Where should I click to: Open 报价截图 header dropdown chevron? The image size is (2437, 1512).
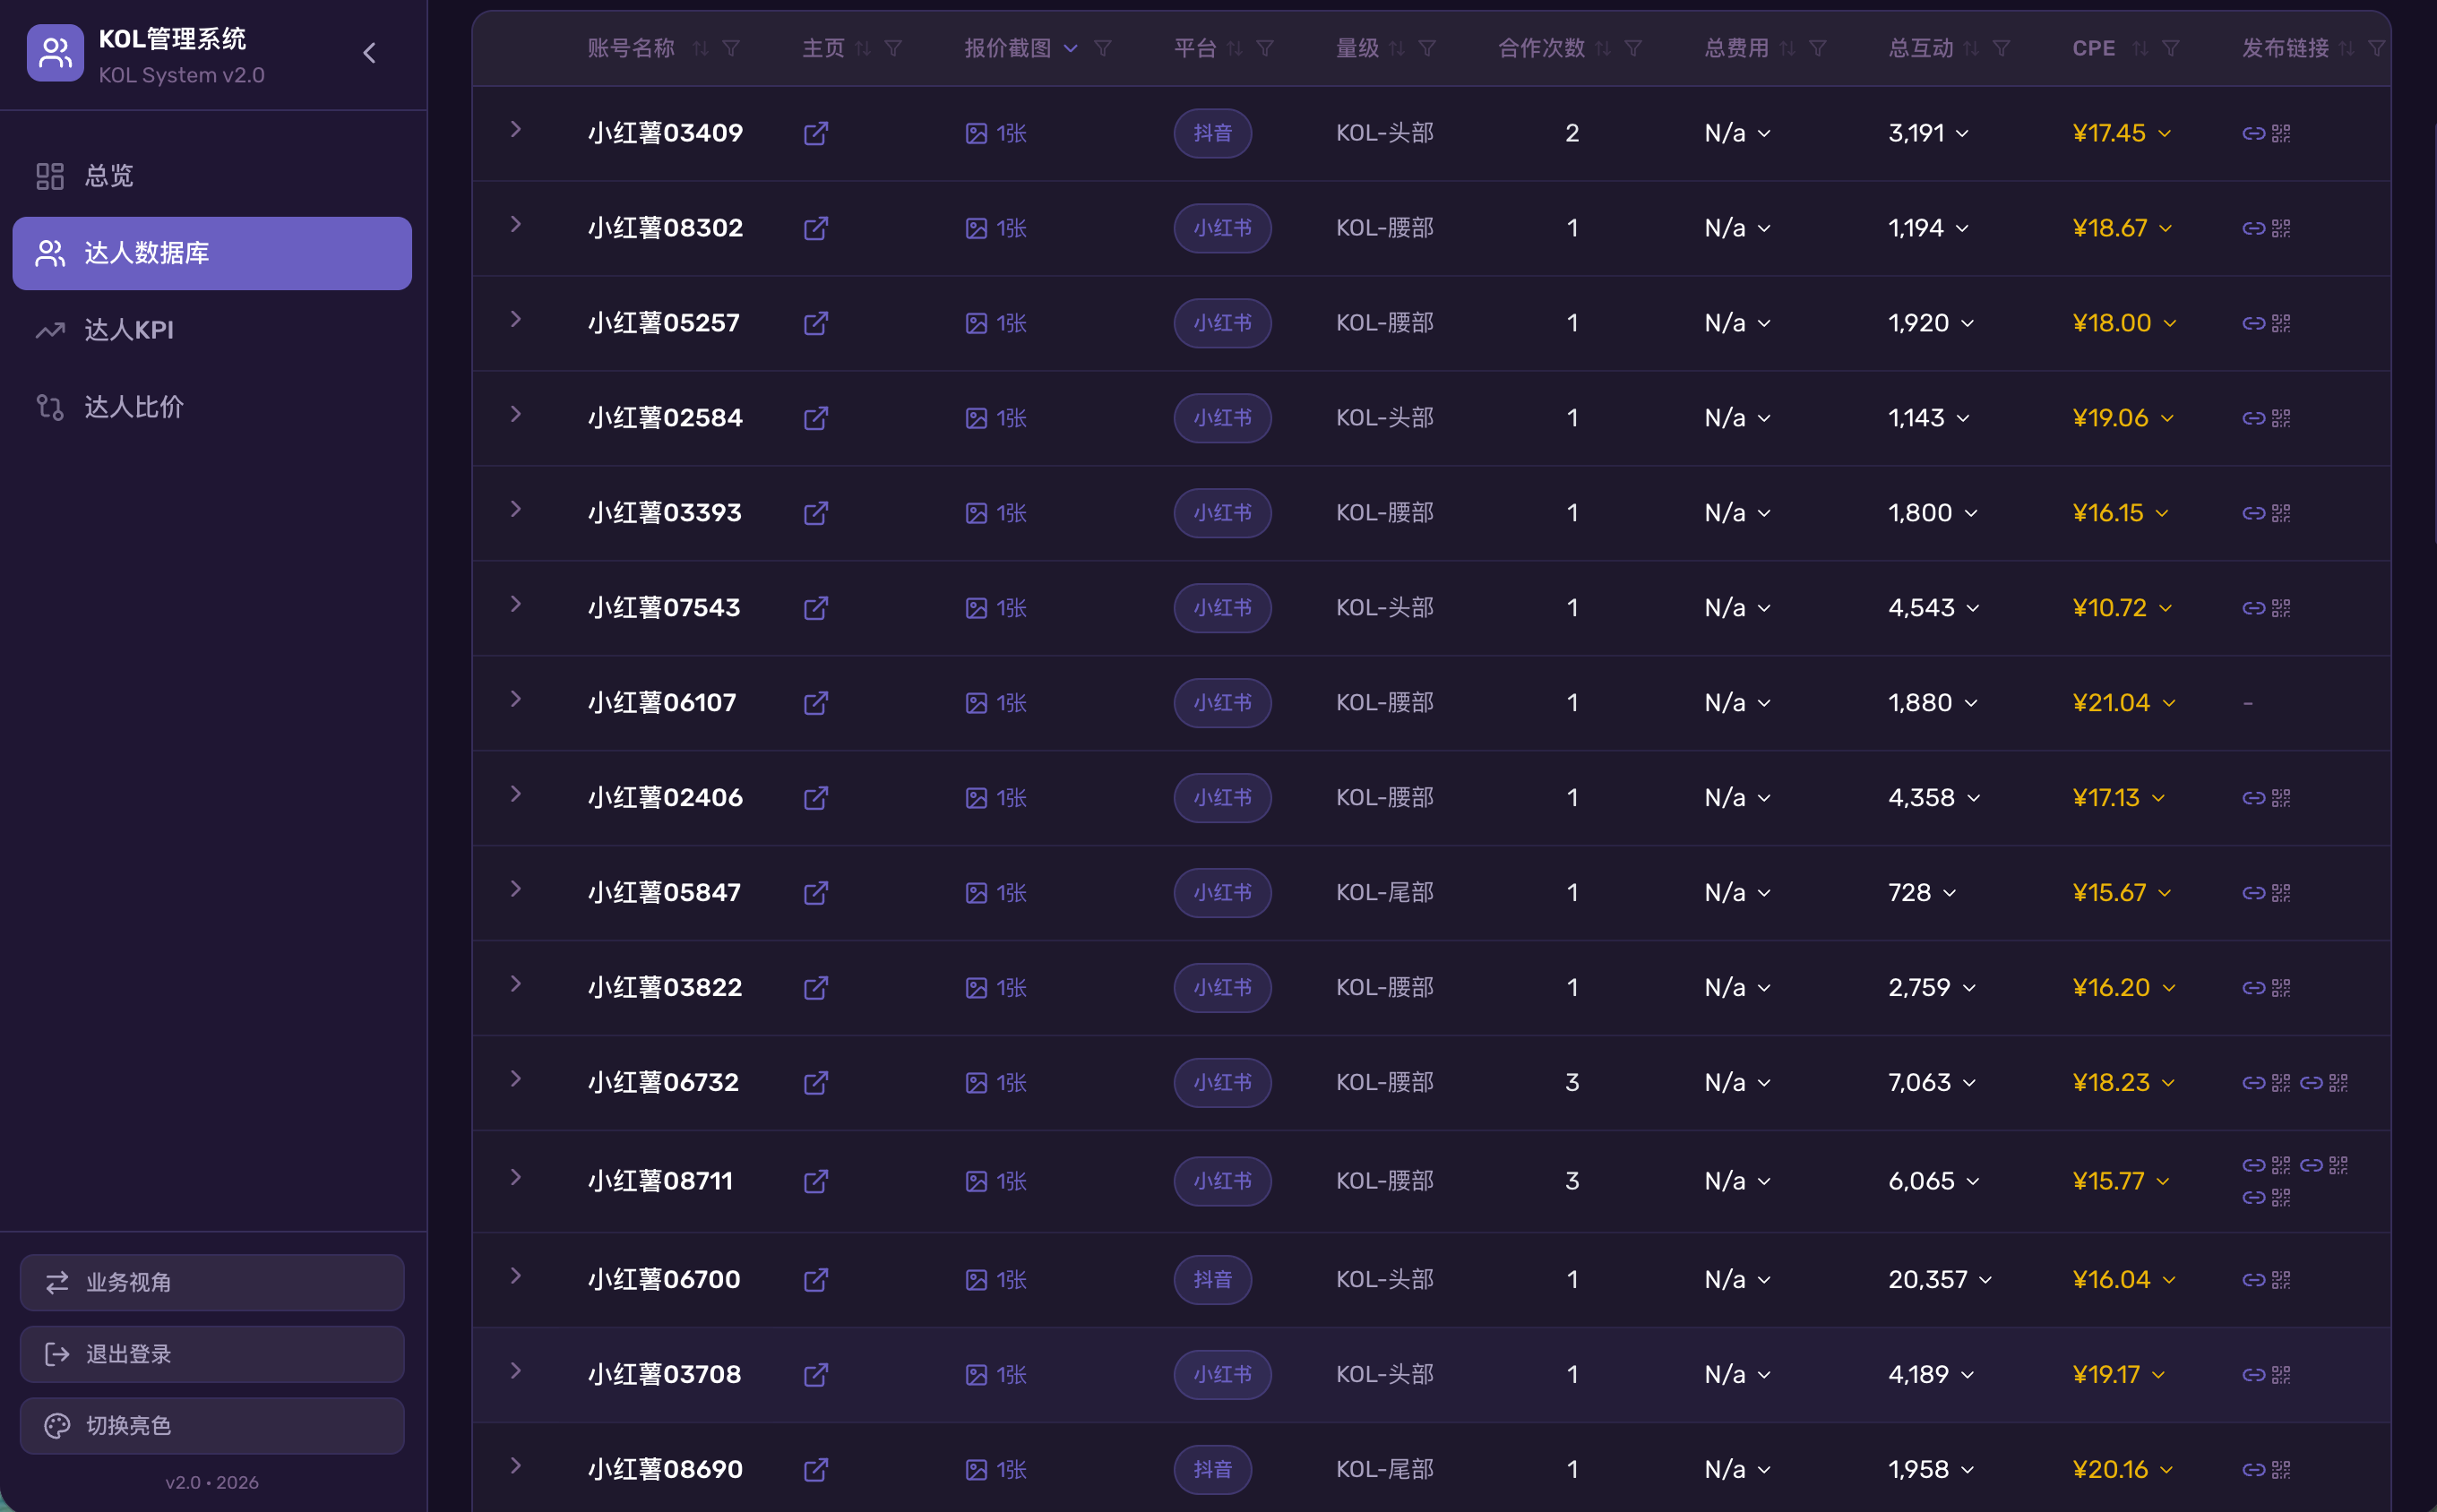(1070, 48)
